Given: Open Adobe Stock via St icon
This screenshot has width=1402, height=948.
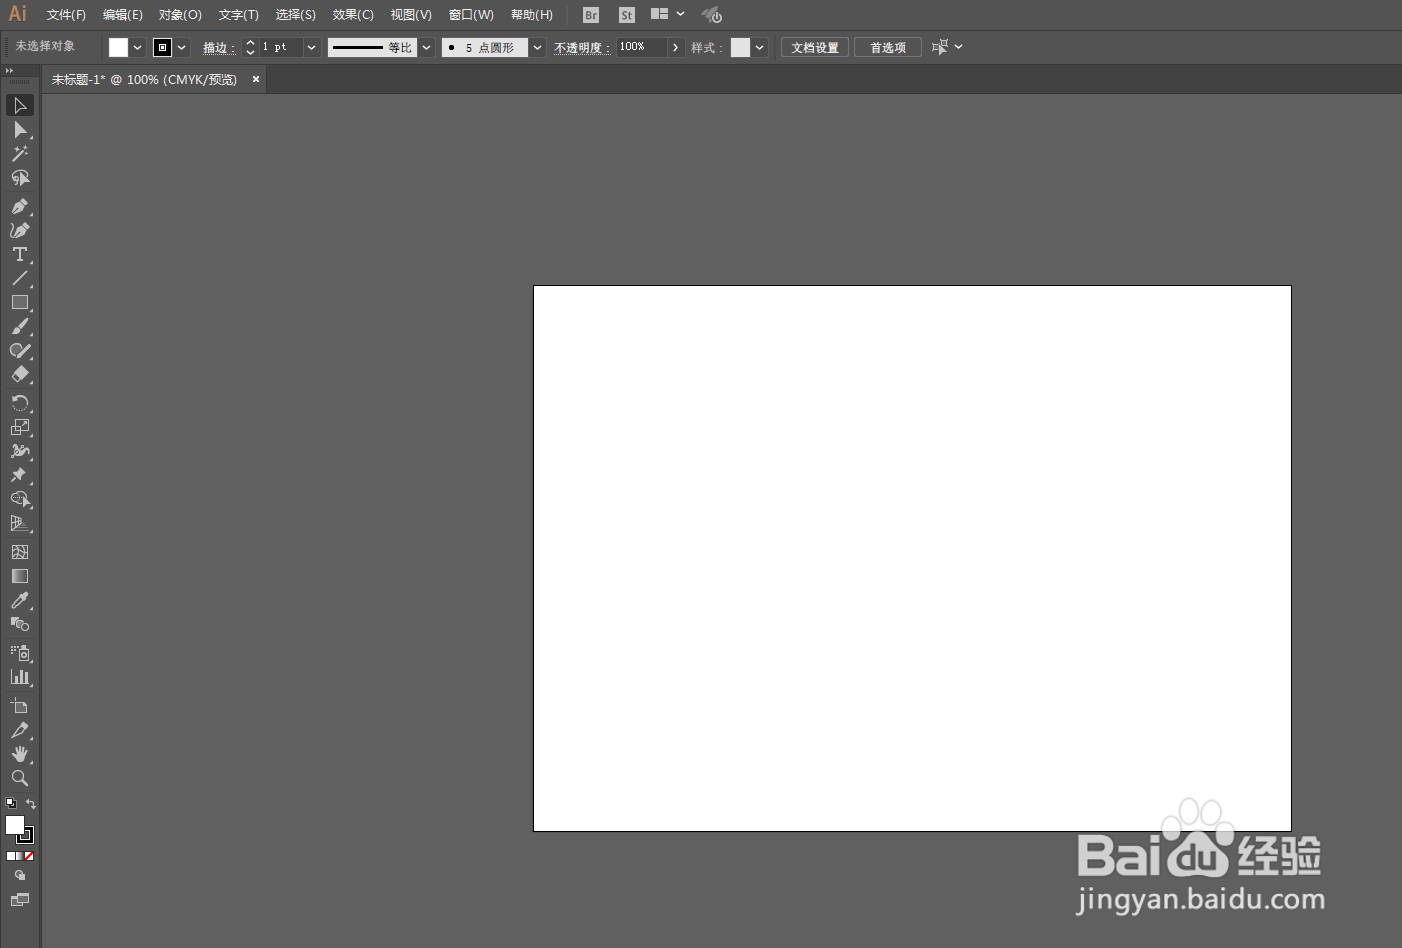Looking at the screenshot, I should [x=627, y=15].
